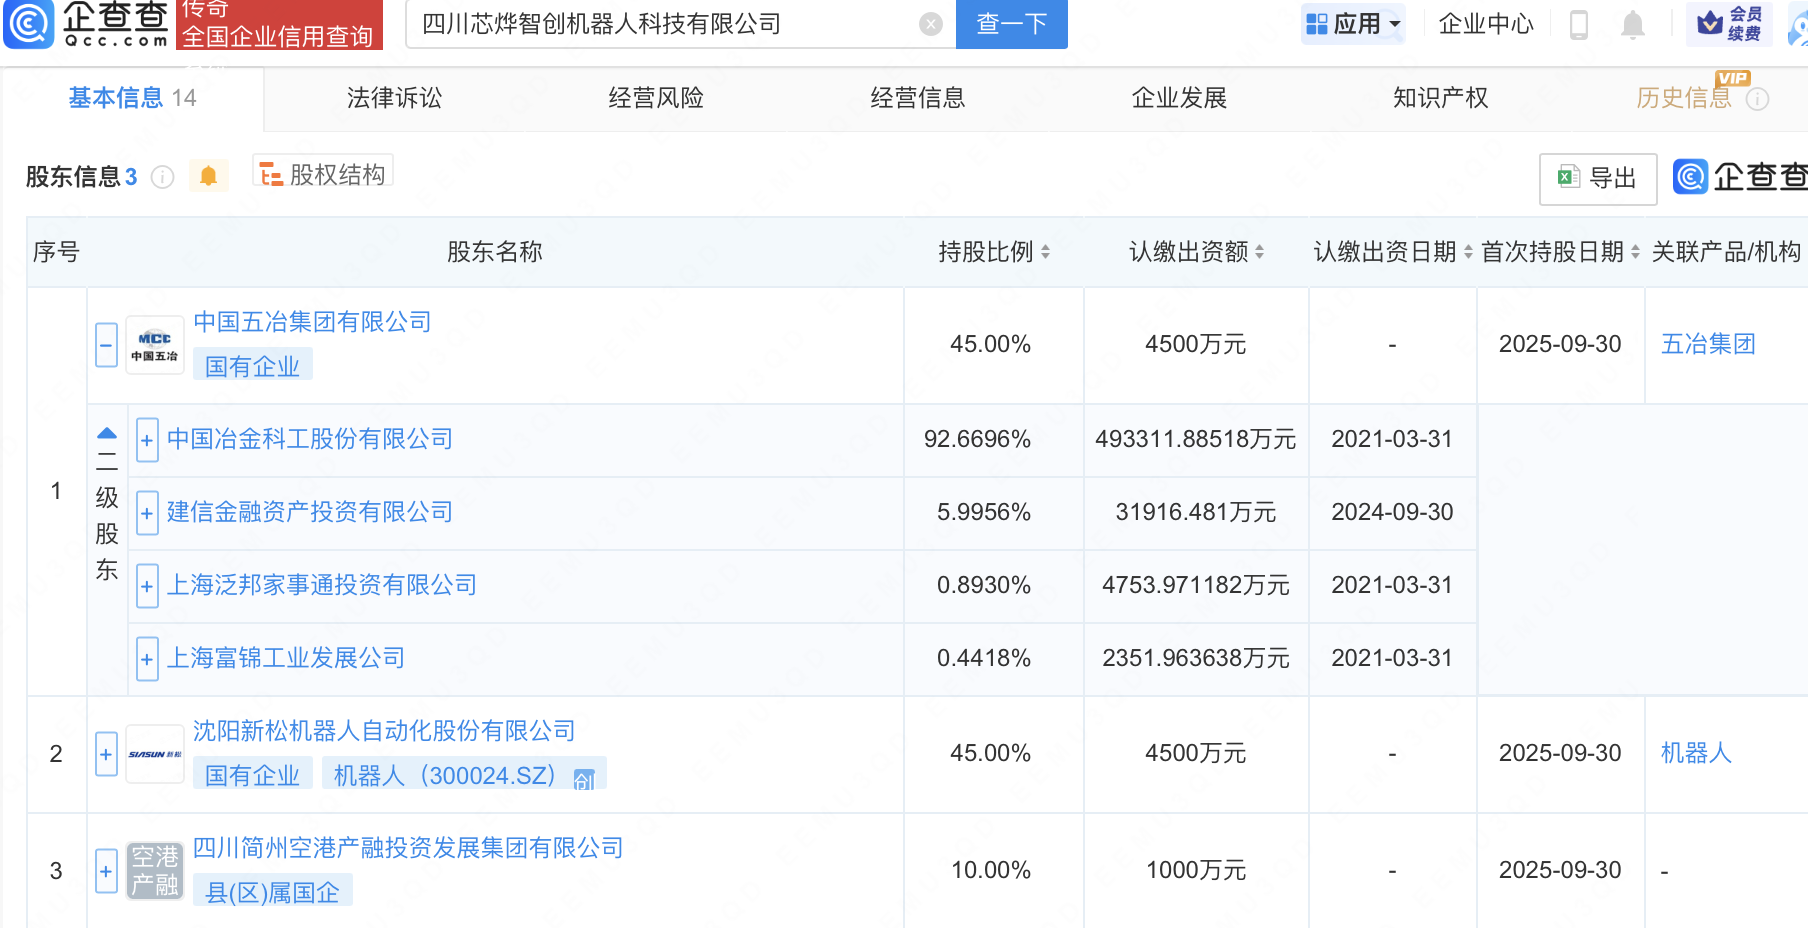Collapse 中国五冶集团有限公司 shareholder row
Screen dimensions: 1808x928
coord(106,345)
